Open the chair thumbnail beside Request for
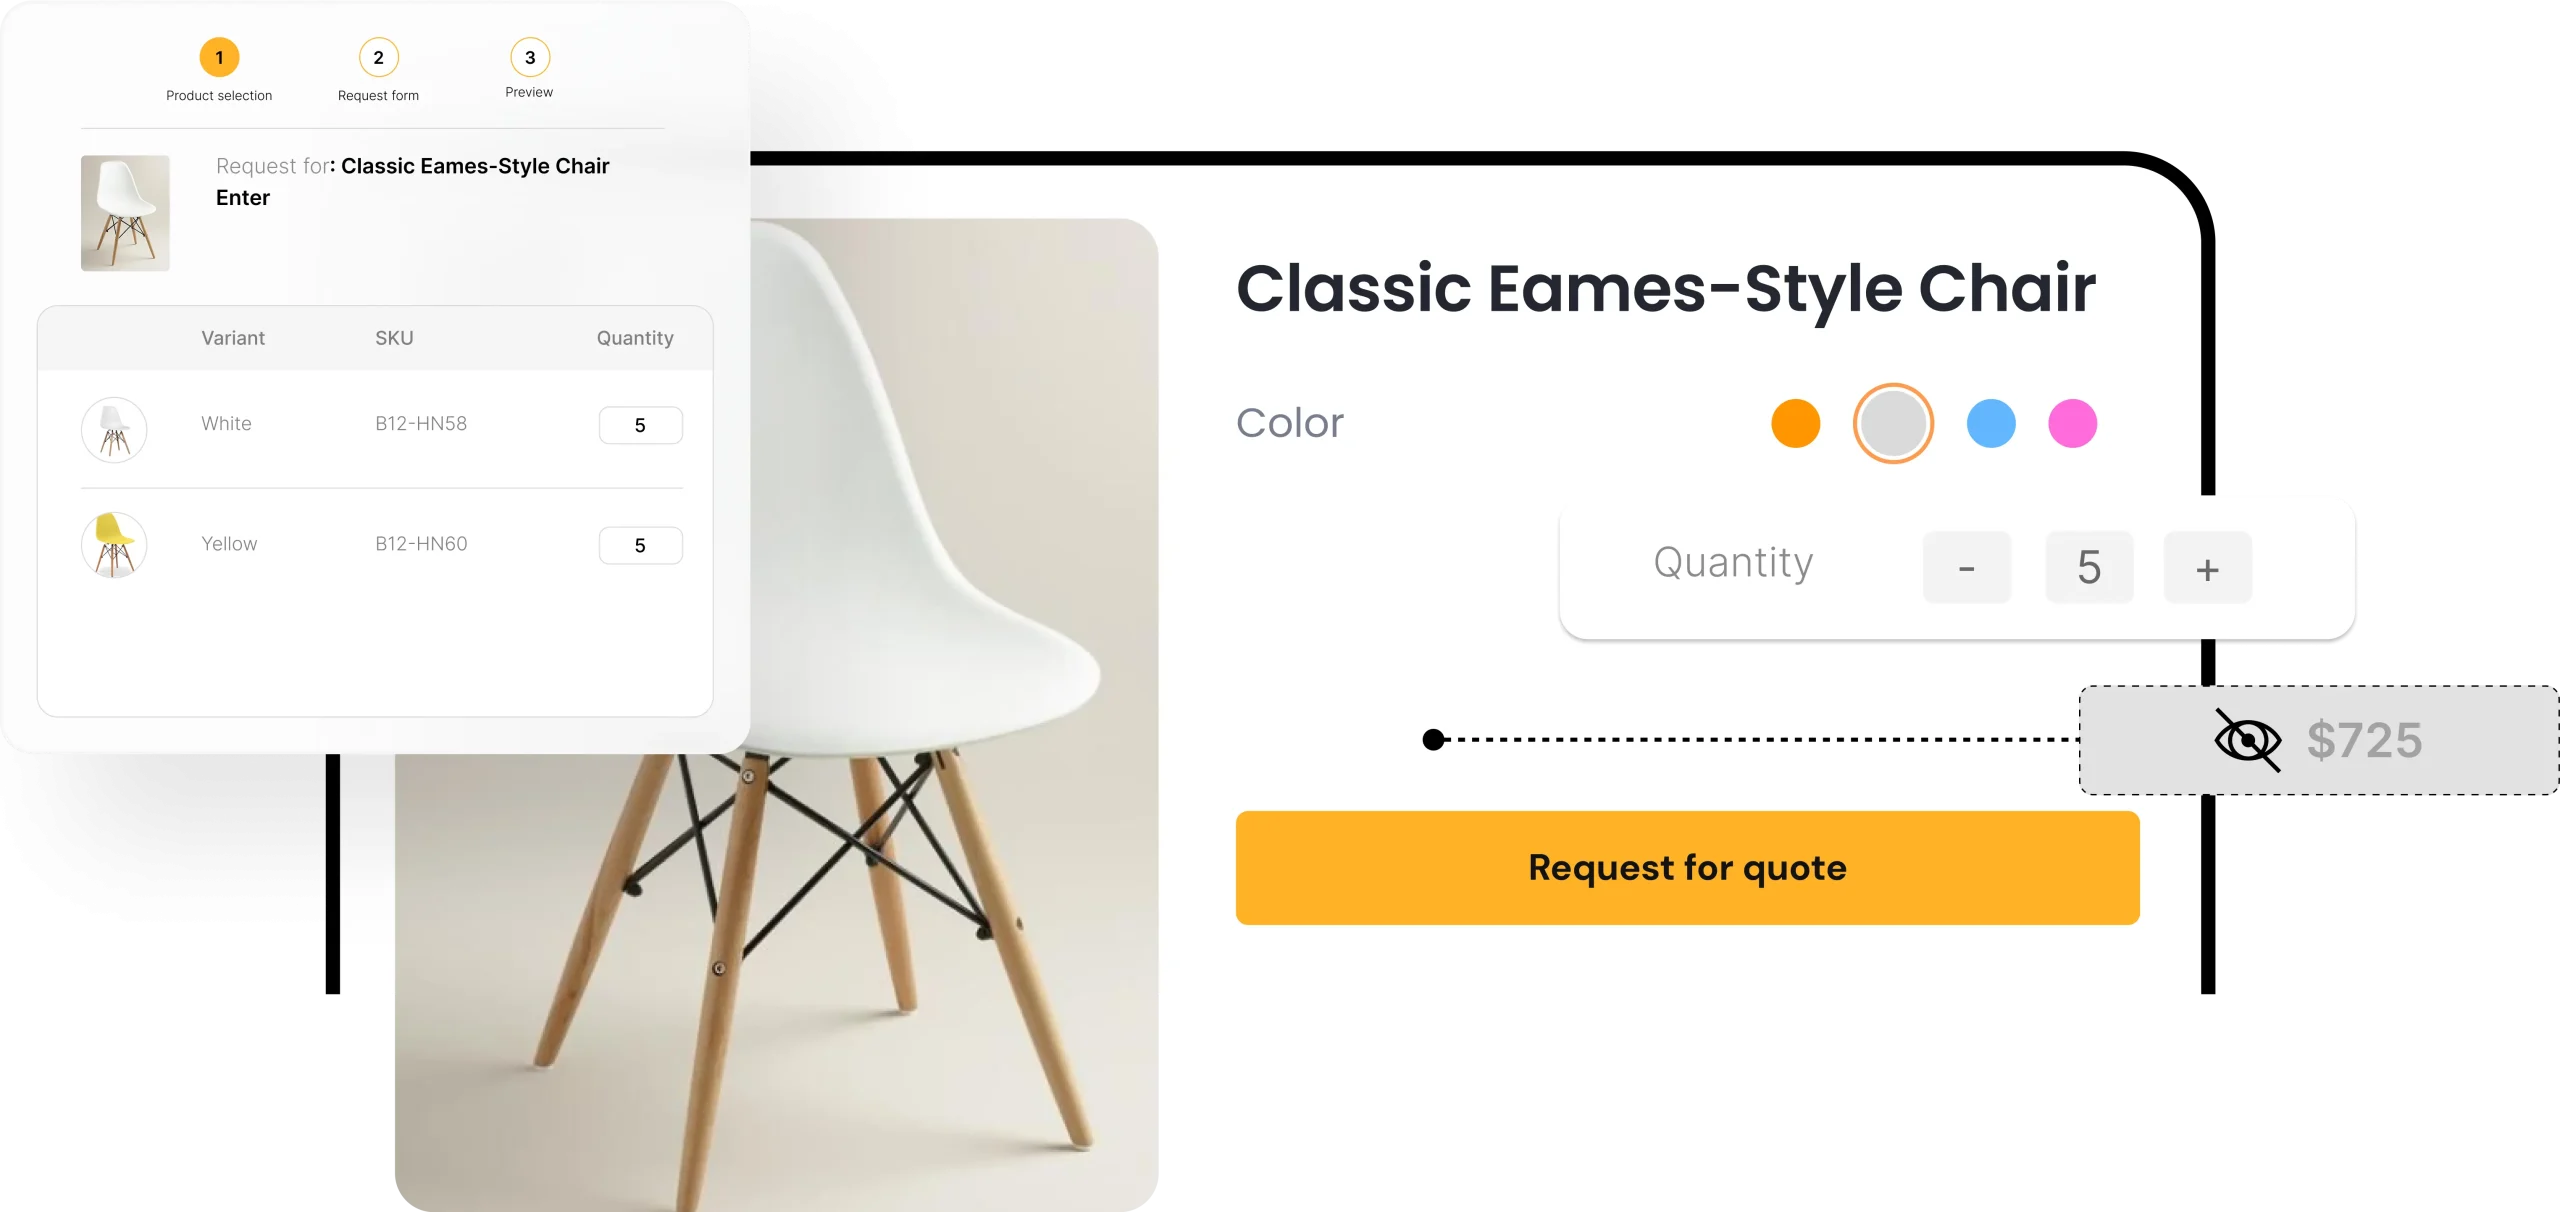 pyautogui.click(x=125, y=213)
